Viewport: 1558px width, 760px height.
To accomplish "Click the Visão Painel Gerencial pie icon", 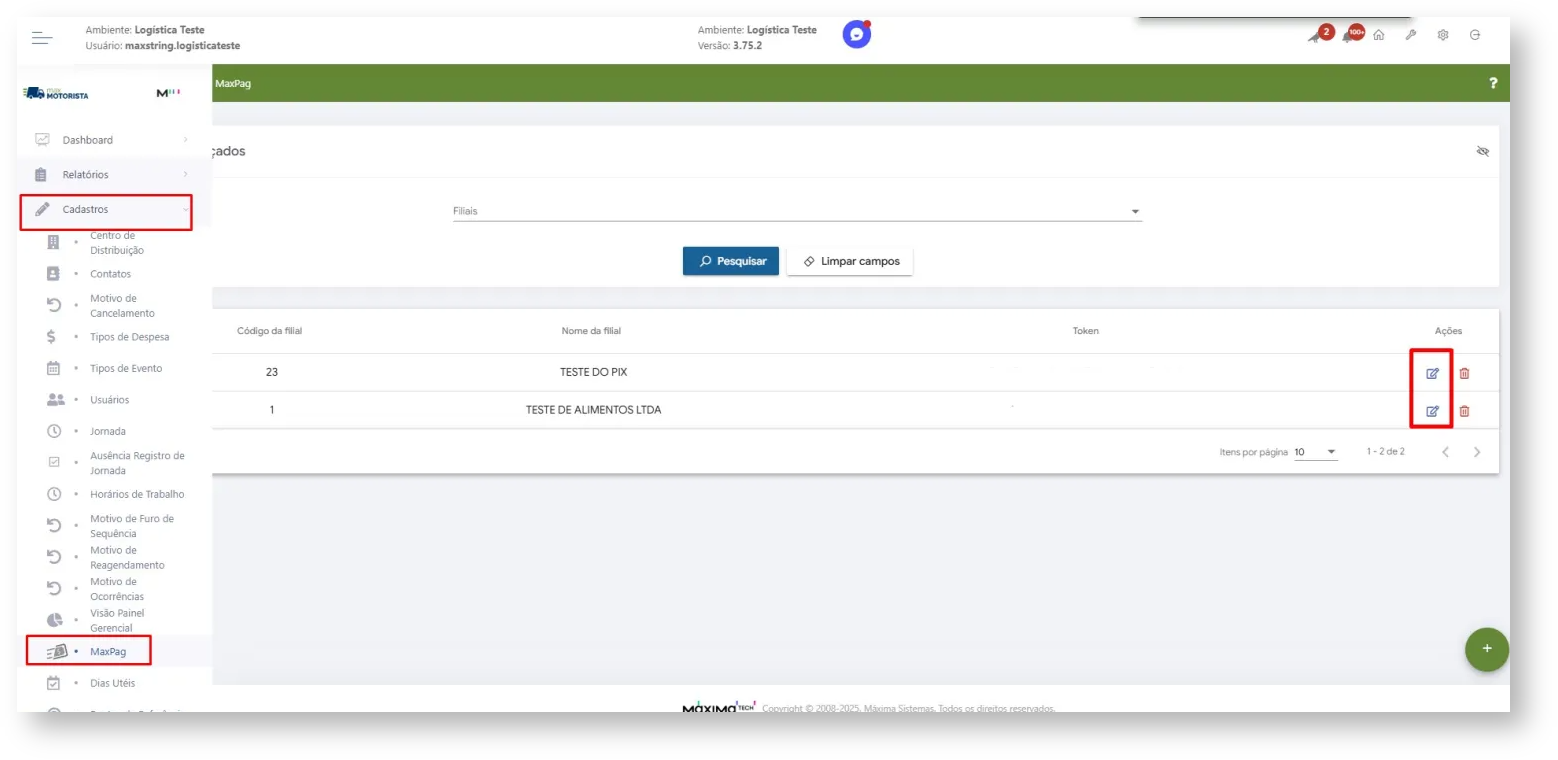I will point(55,620).
